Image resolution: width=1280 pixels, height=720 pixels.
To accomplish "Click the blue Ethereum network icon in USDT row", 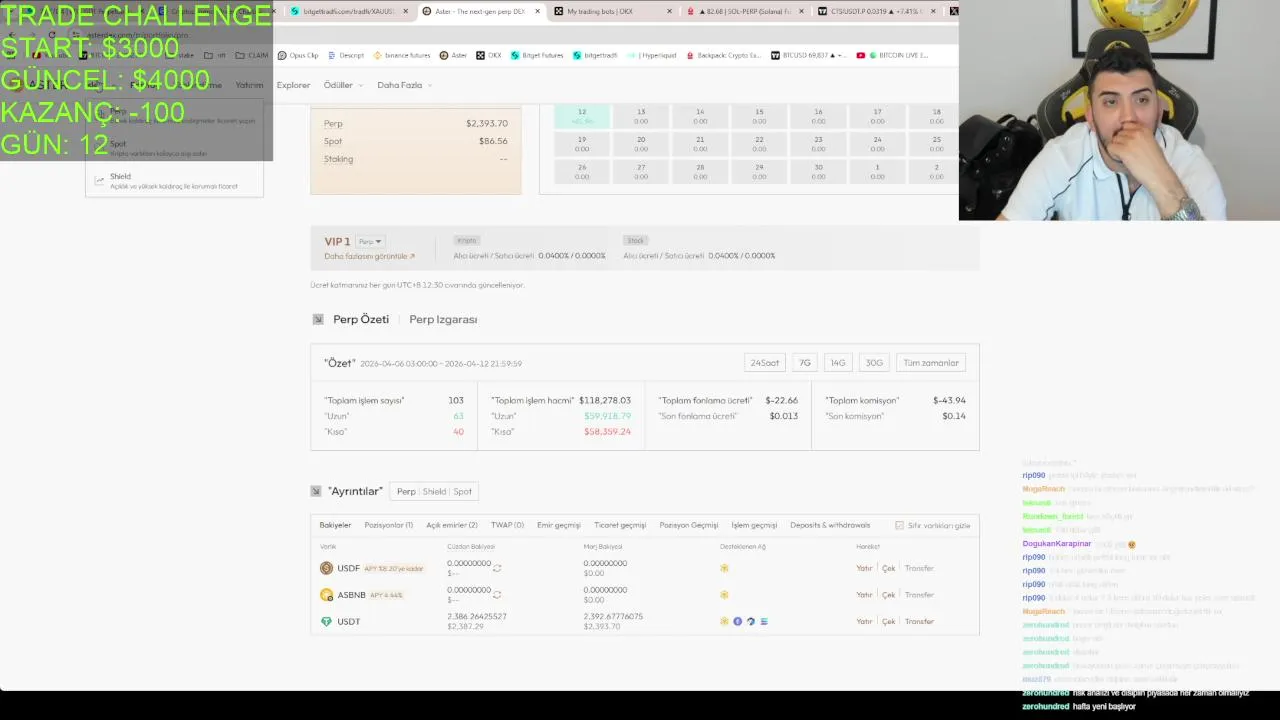I will pyautogui.click(x=737, y=621).
